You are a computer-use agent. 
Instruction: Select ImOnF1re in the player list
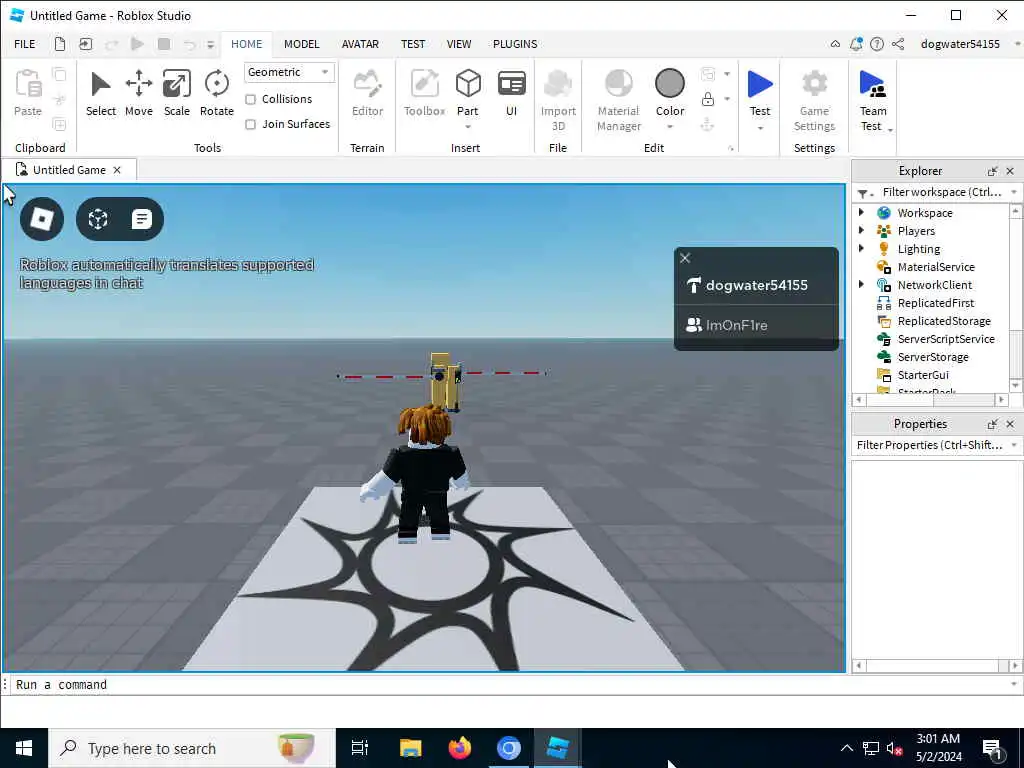point(756,325)
